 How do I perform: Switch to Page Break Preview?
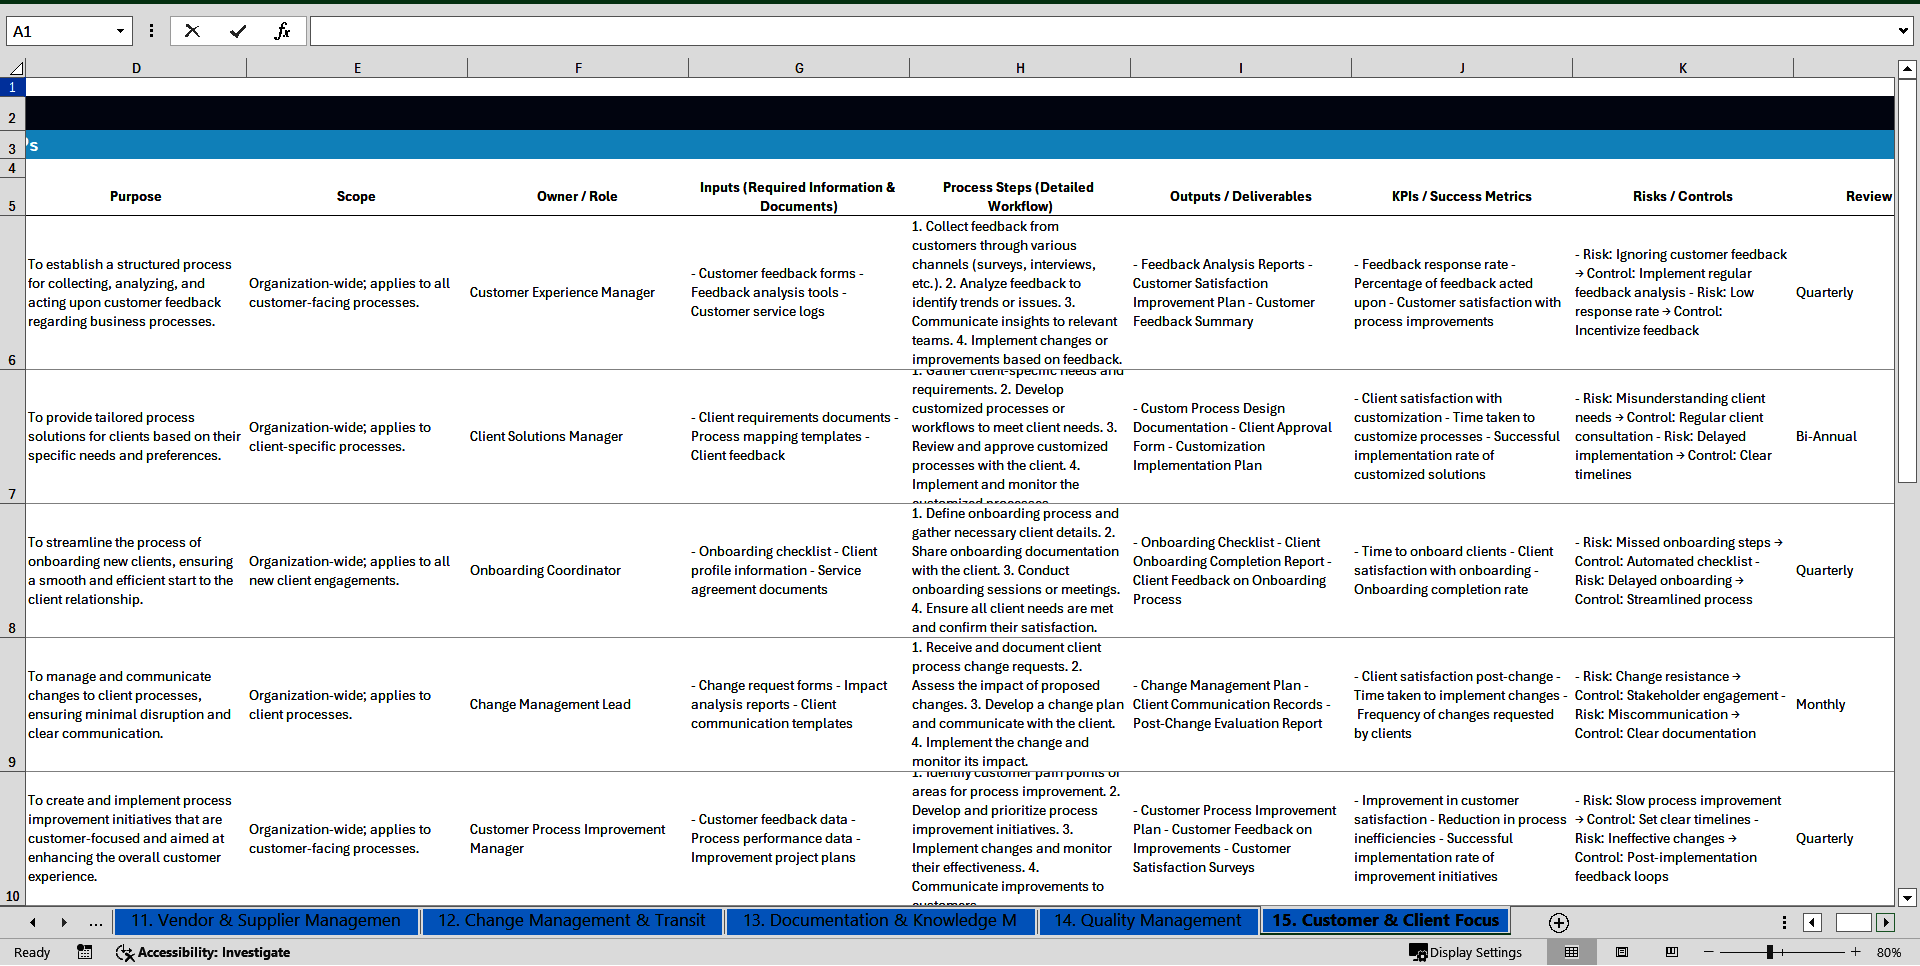(1671, 952)
